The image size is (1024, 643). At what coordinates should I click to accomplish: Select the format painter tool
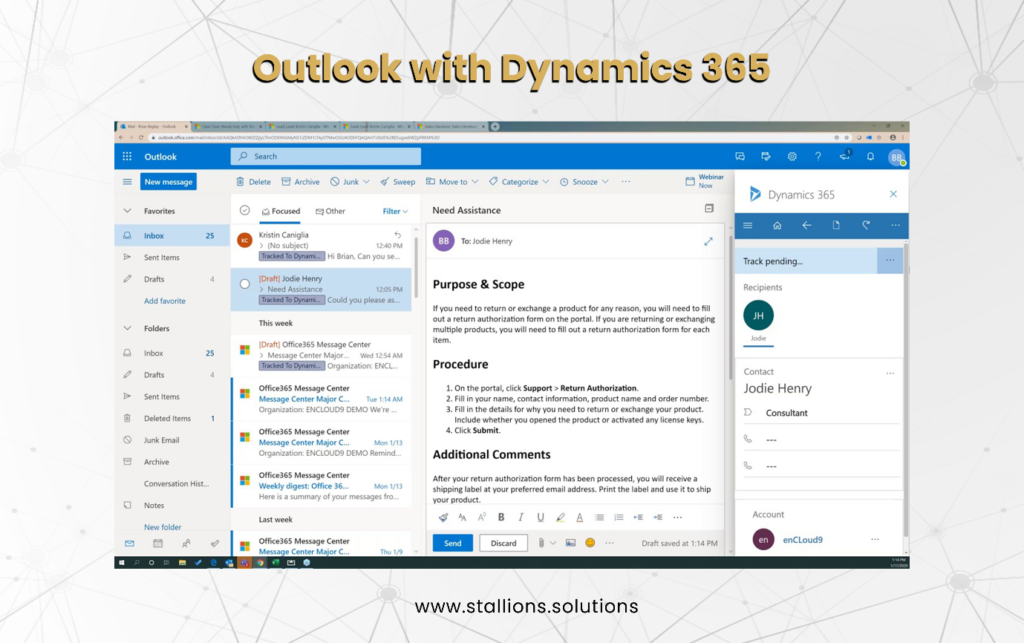pyautogui.click(x=443, y=517)
